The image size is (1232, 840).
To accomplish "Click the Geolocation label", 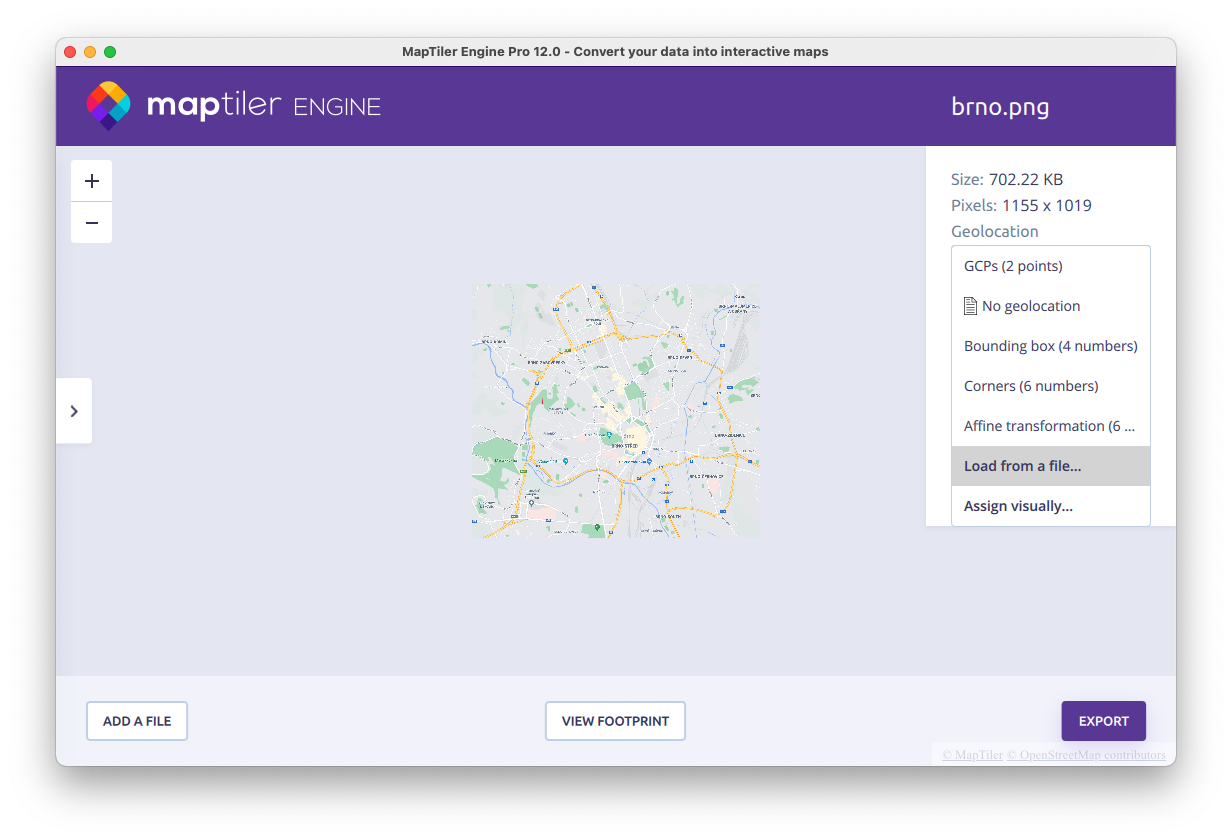I will tap(994, 231).
